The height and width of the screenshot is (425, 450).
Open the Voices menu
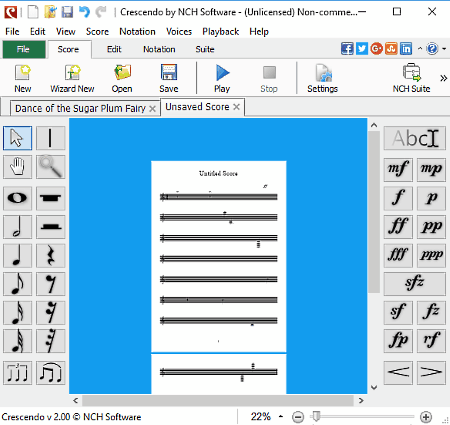179,32
